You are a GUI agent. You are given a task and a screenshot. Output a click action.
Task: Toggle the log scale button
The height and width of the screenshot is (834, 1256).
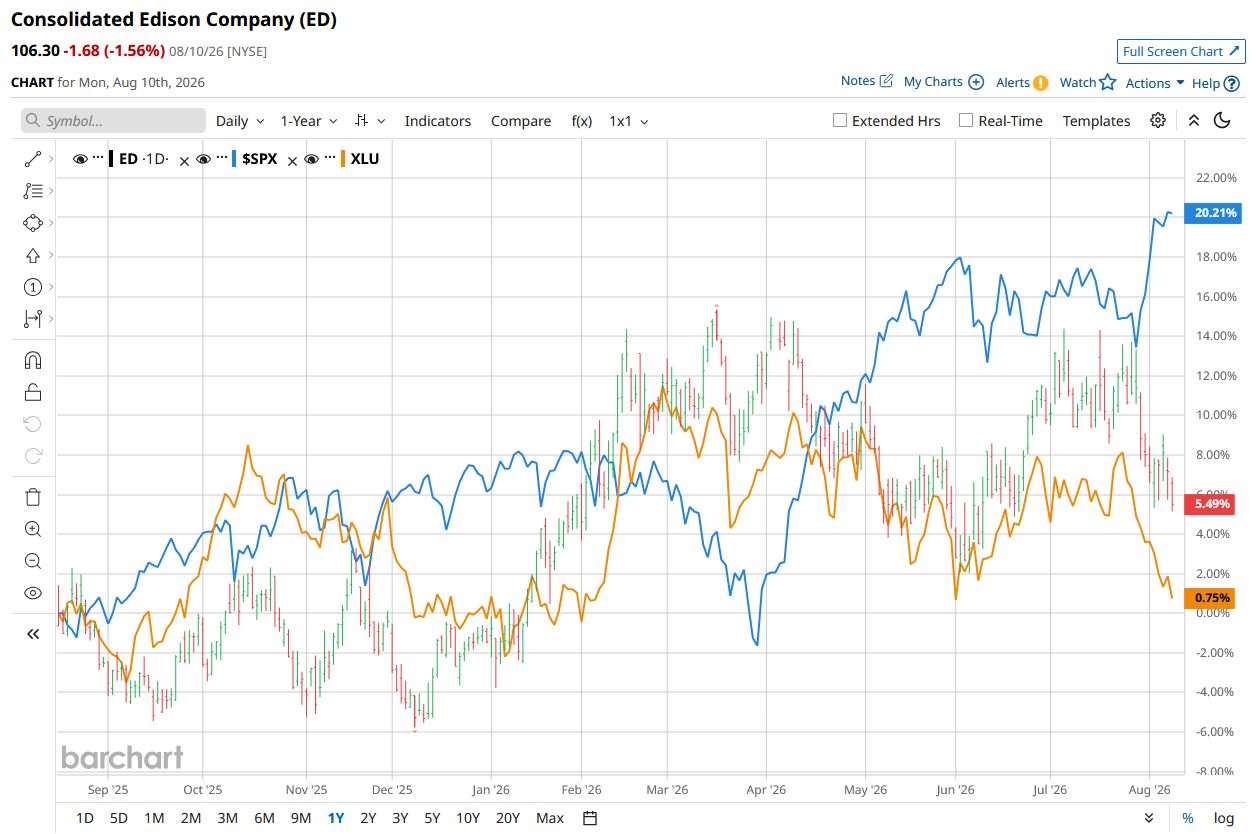(1224, 818)
